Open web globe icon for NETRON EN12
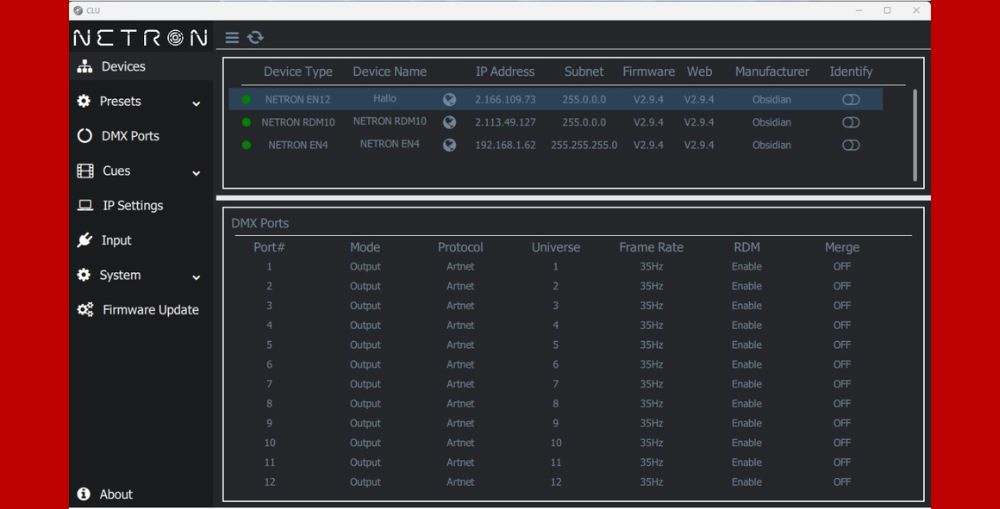 pyautogui.click(x=450, y=100)
